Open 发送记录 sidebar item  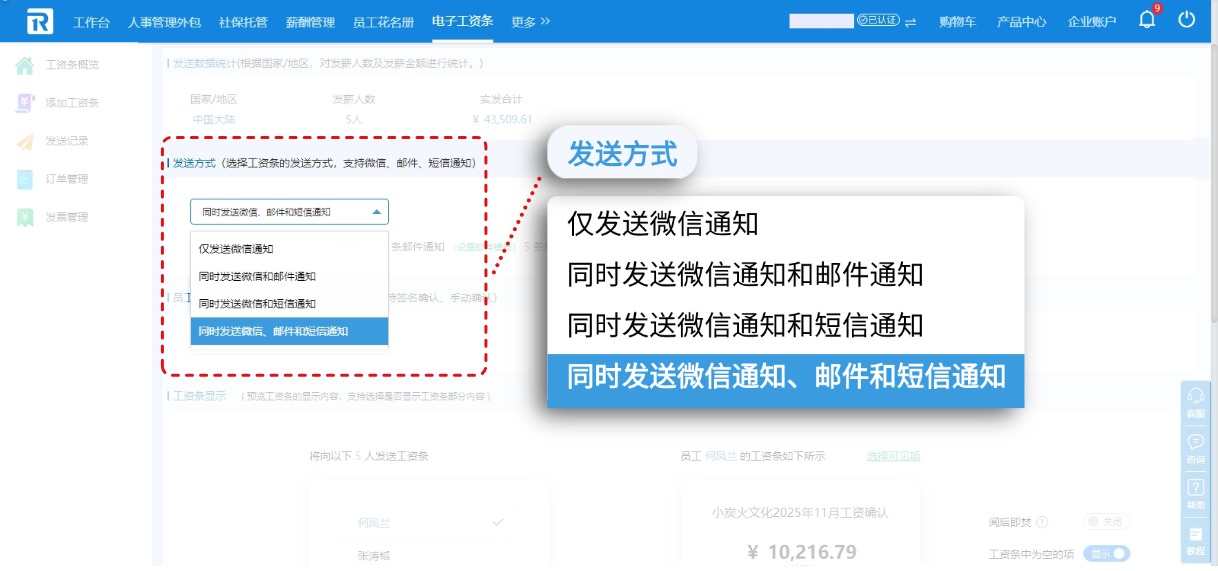67,141
